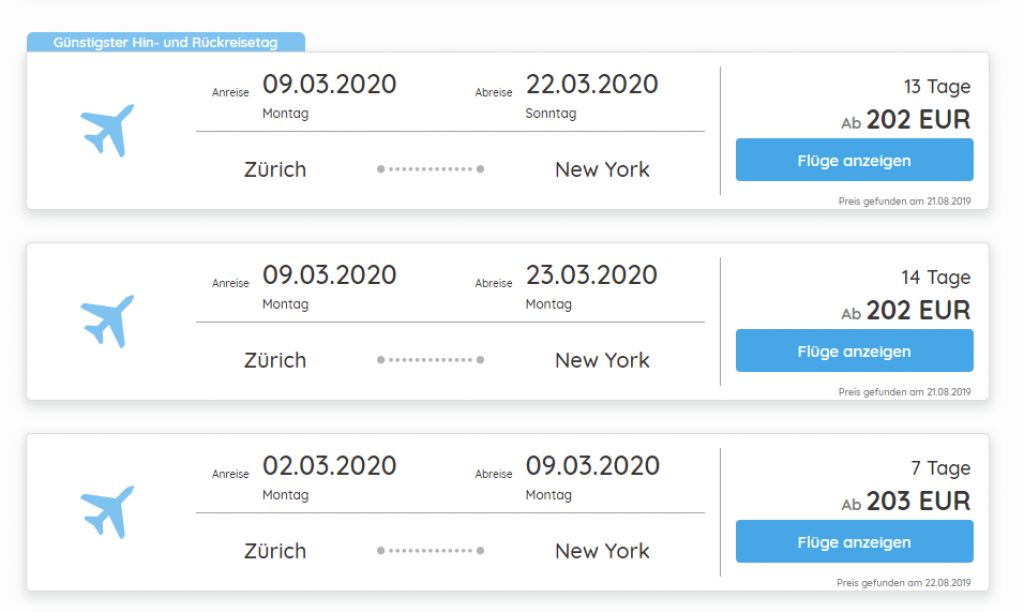Click the 'Ab 202 EUR' price for 13 Tage

tap(906, 121)
